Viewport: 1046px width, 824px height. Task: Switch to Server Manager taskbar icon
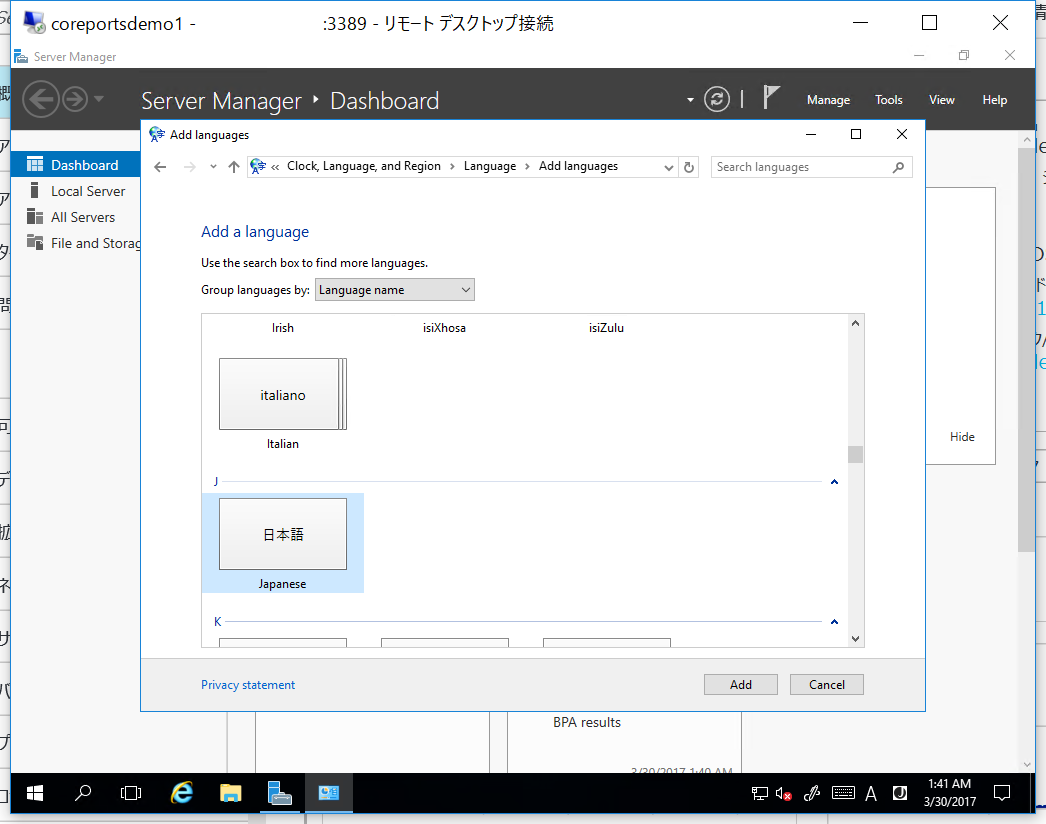pyautogui.click(x=280, y=793)
